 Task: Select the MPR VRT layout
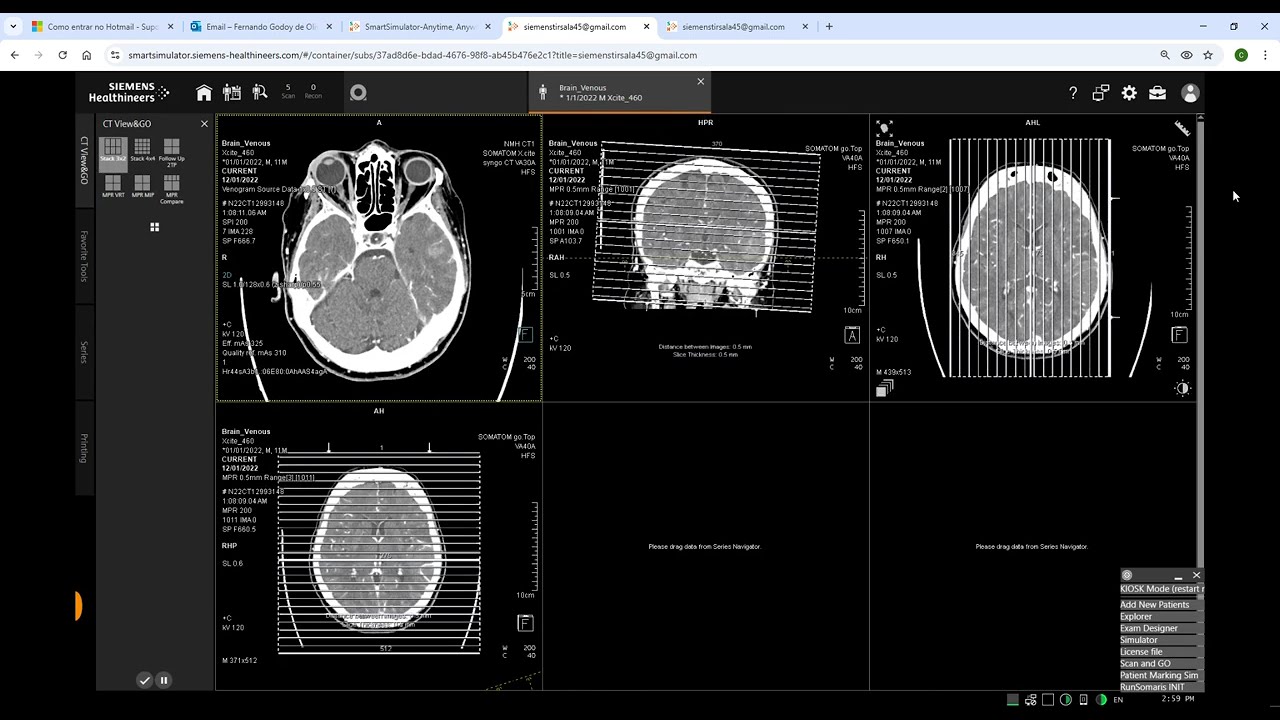(113, 186)
